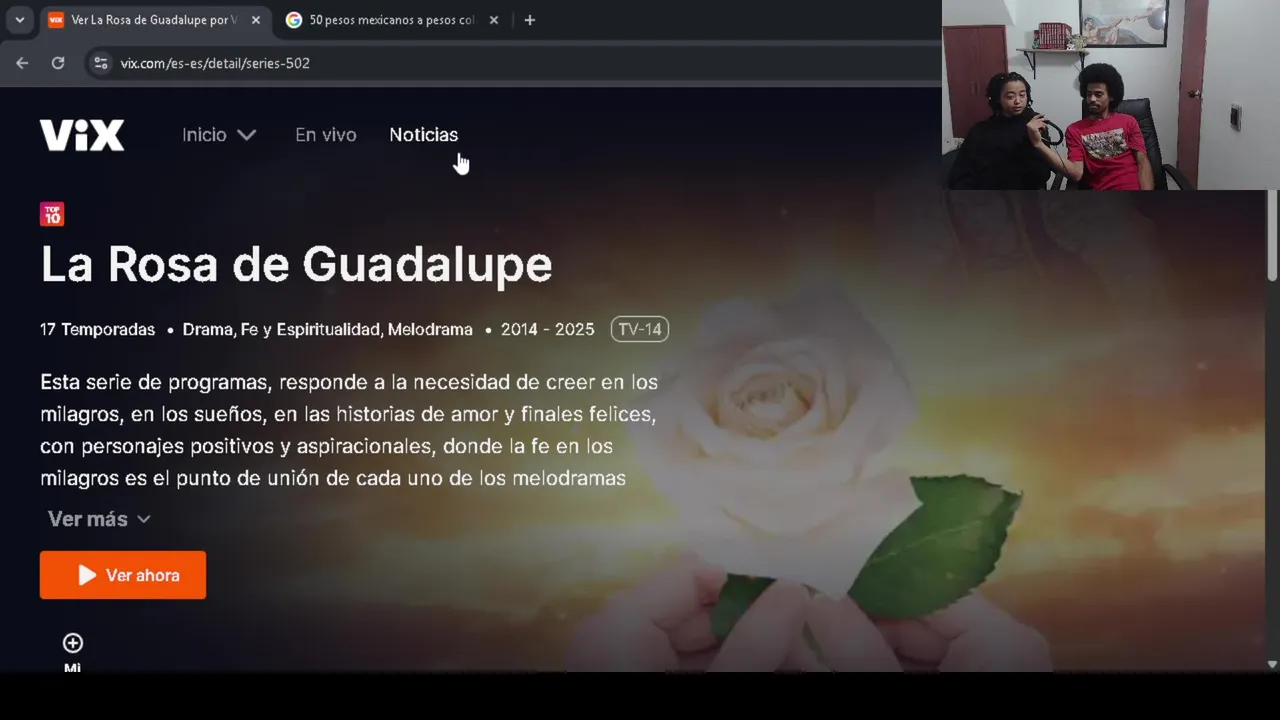This screenshot has width=1280, height=720.
Task: Close the Ver La Rosa de Guadalupe tab
Action: [x=256, y=20]
